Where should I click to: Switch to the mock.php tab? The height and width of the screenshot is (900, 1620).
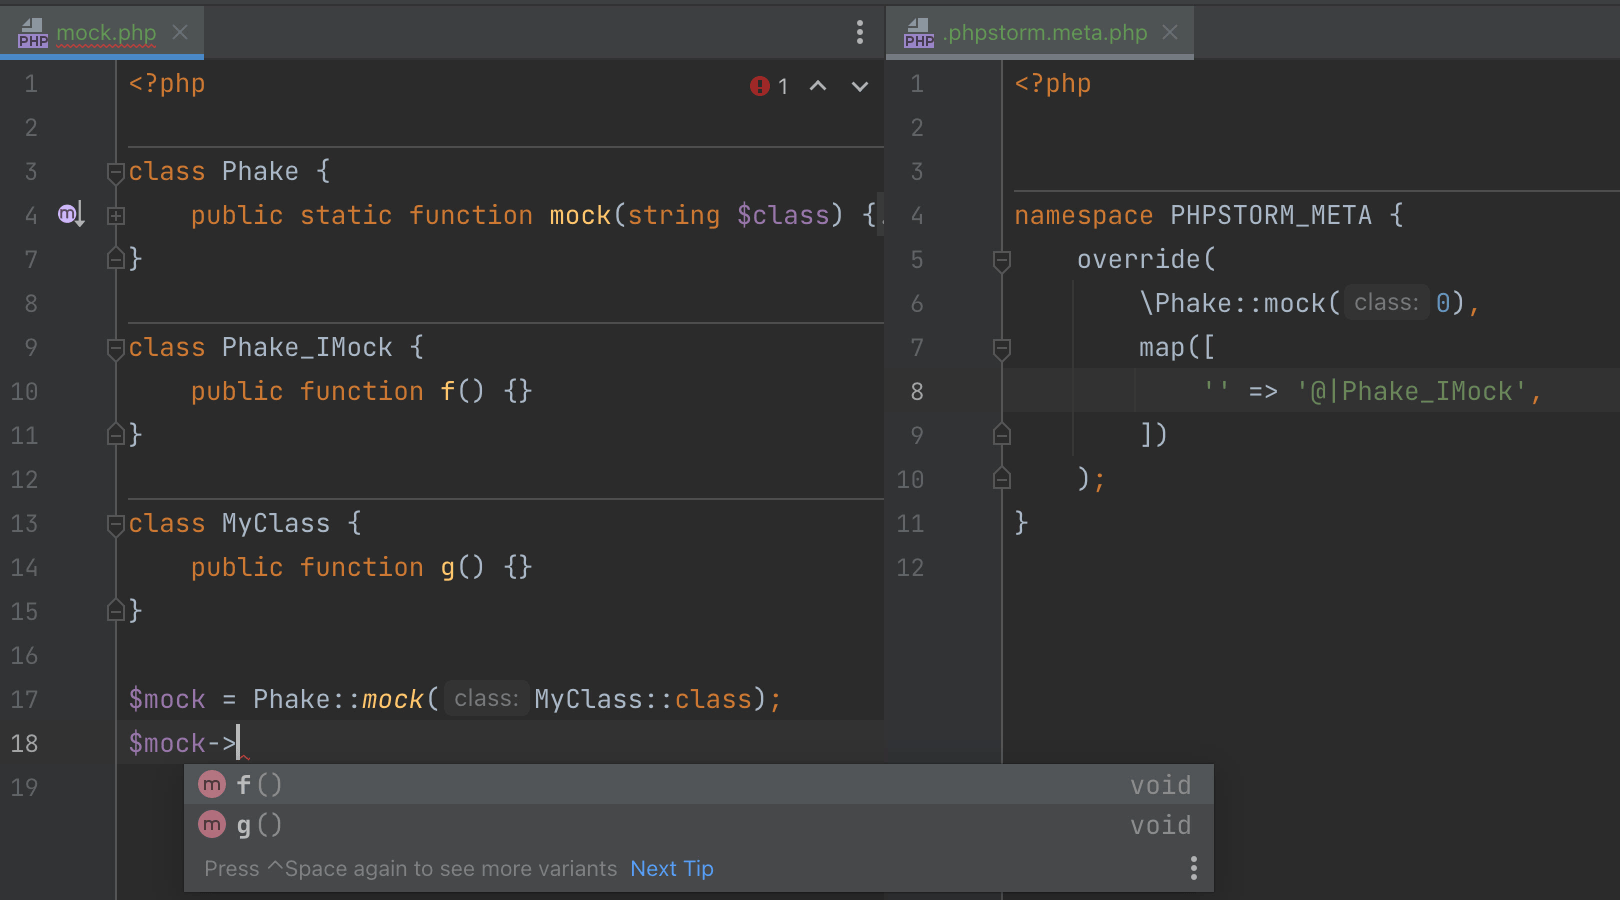point(105,33)
